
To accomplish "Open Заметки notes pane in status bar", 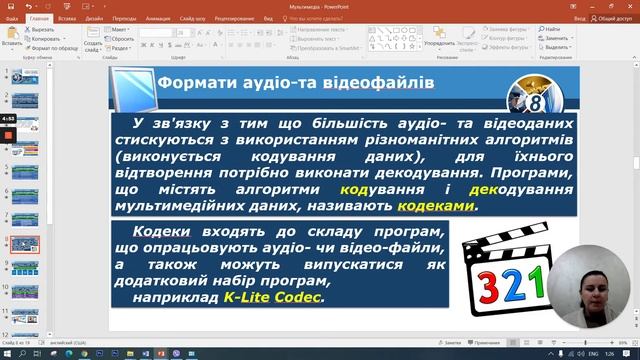I will 449,343.
